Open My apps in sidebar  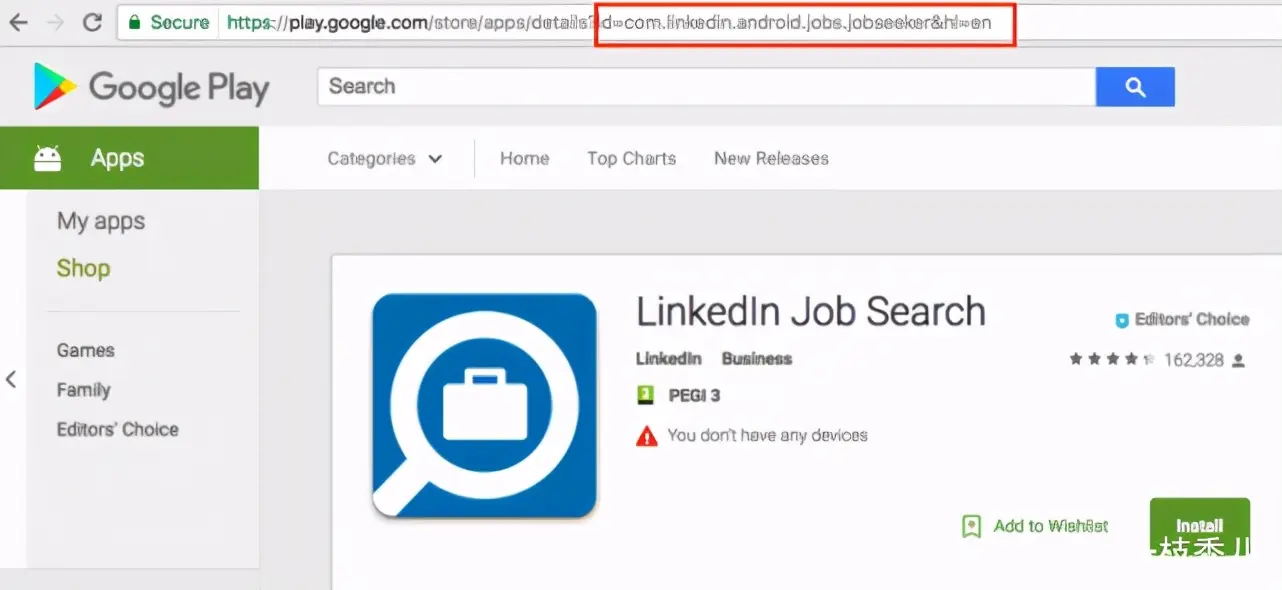[101, 221]
